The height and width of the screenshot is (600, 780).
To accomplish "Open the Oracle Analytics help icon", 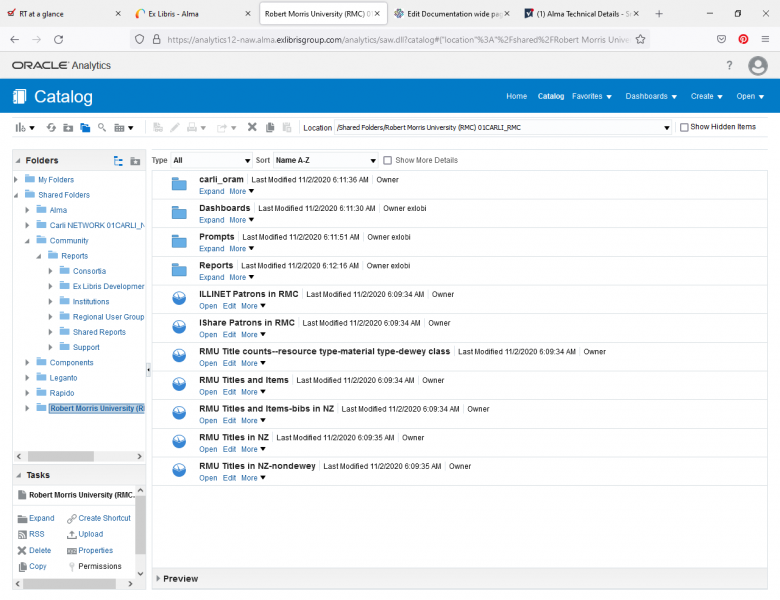I will click(729, 65).
